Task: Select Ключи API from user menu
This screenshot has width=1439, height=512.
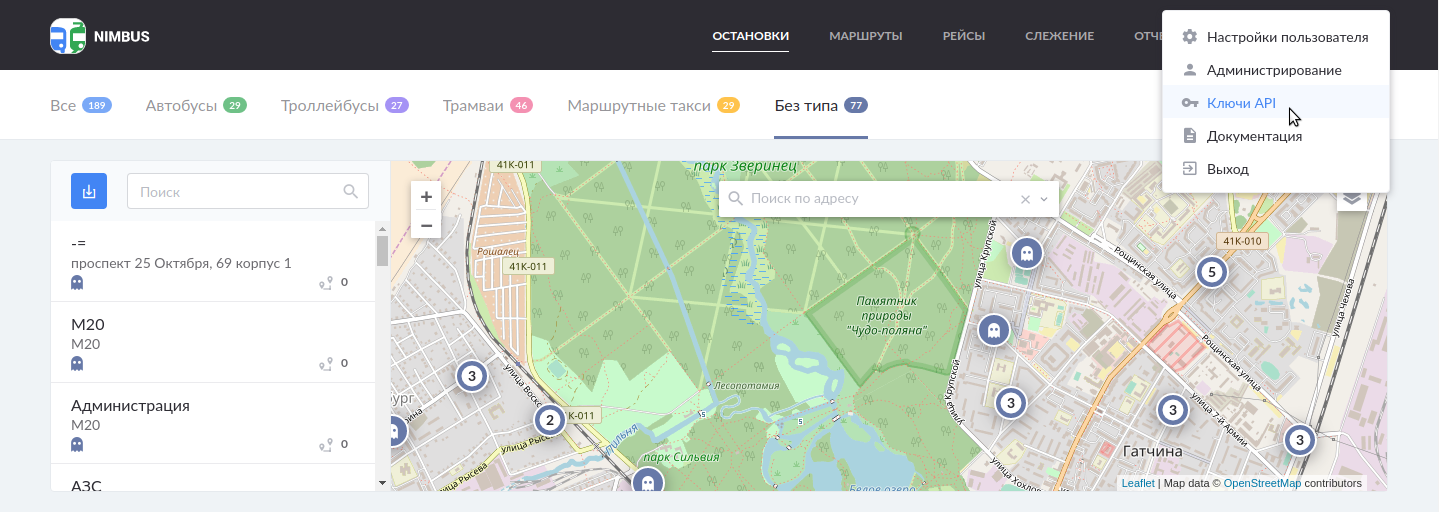Action: pyautogui.click(x=1241, y=103)
